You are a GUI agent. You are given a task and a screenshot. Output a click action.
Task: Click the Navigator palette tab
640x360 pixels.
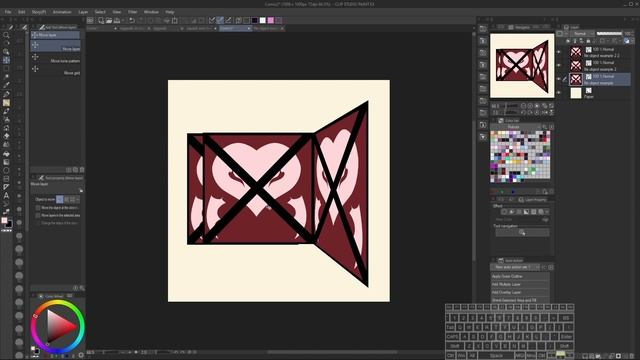click(x=519, y=27)
